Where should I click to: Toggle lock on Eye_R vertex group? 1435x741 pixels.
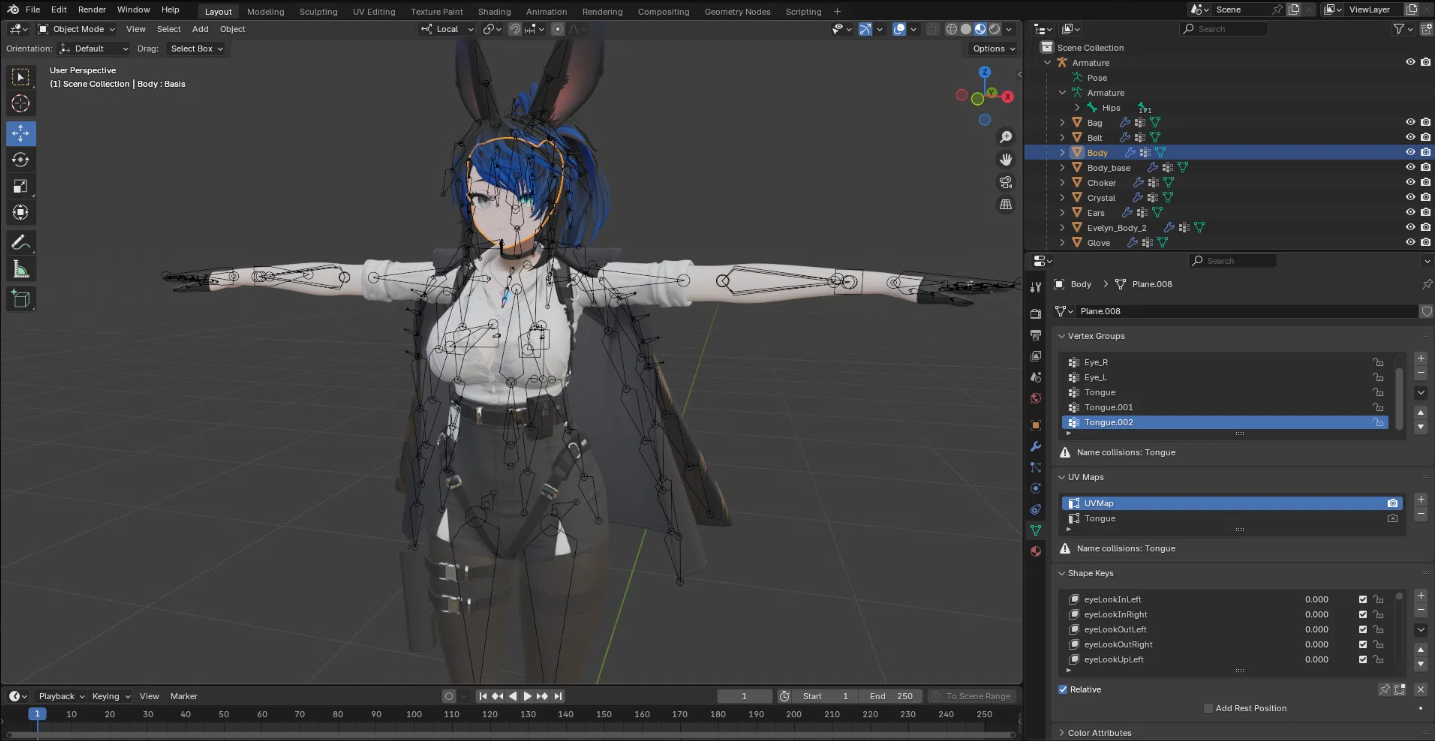[x=1377, y=362]
